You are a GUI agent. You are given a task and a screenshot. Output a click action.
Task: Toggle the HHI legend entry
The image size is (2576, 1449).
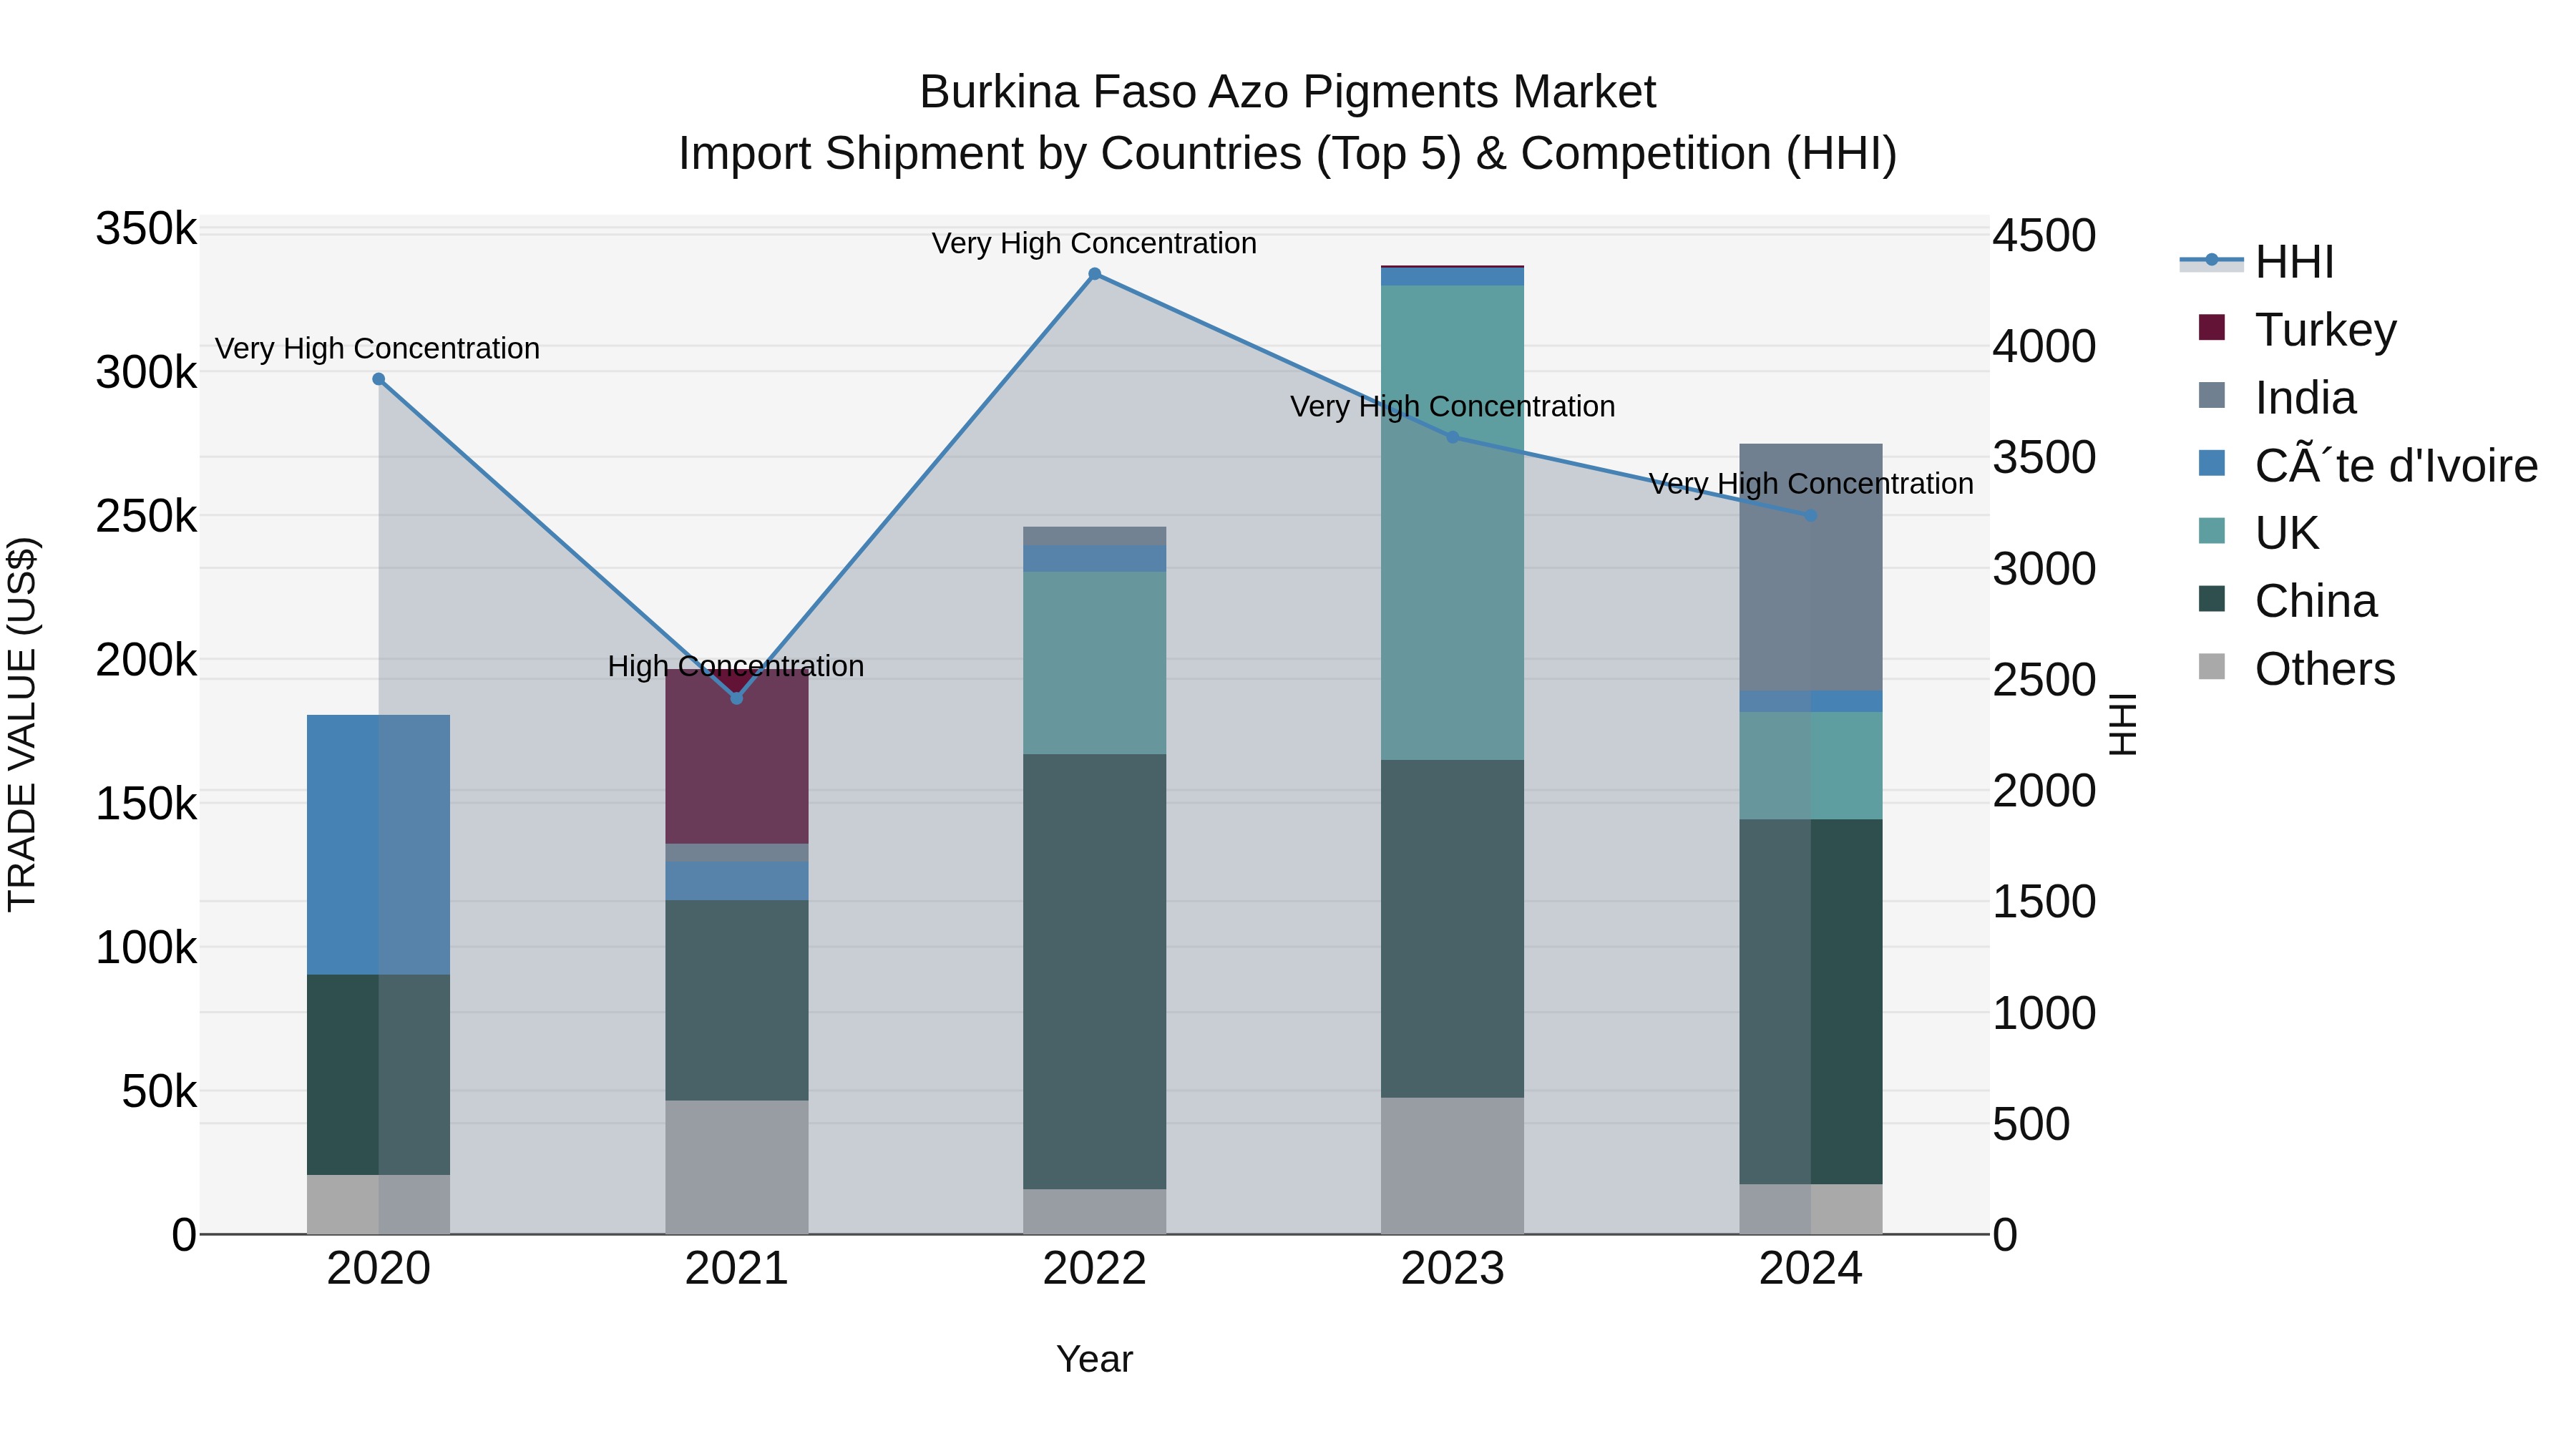[2258, 262]
